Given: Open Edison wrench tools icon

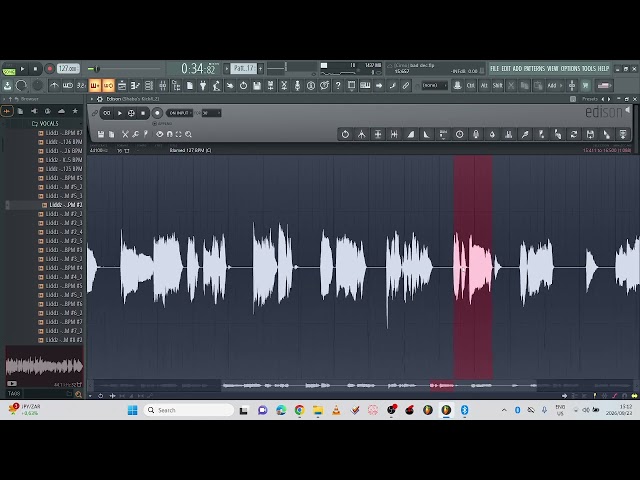Looking at the screenshot, I should (136, 134).
